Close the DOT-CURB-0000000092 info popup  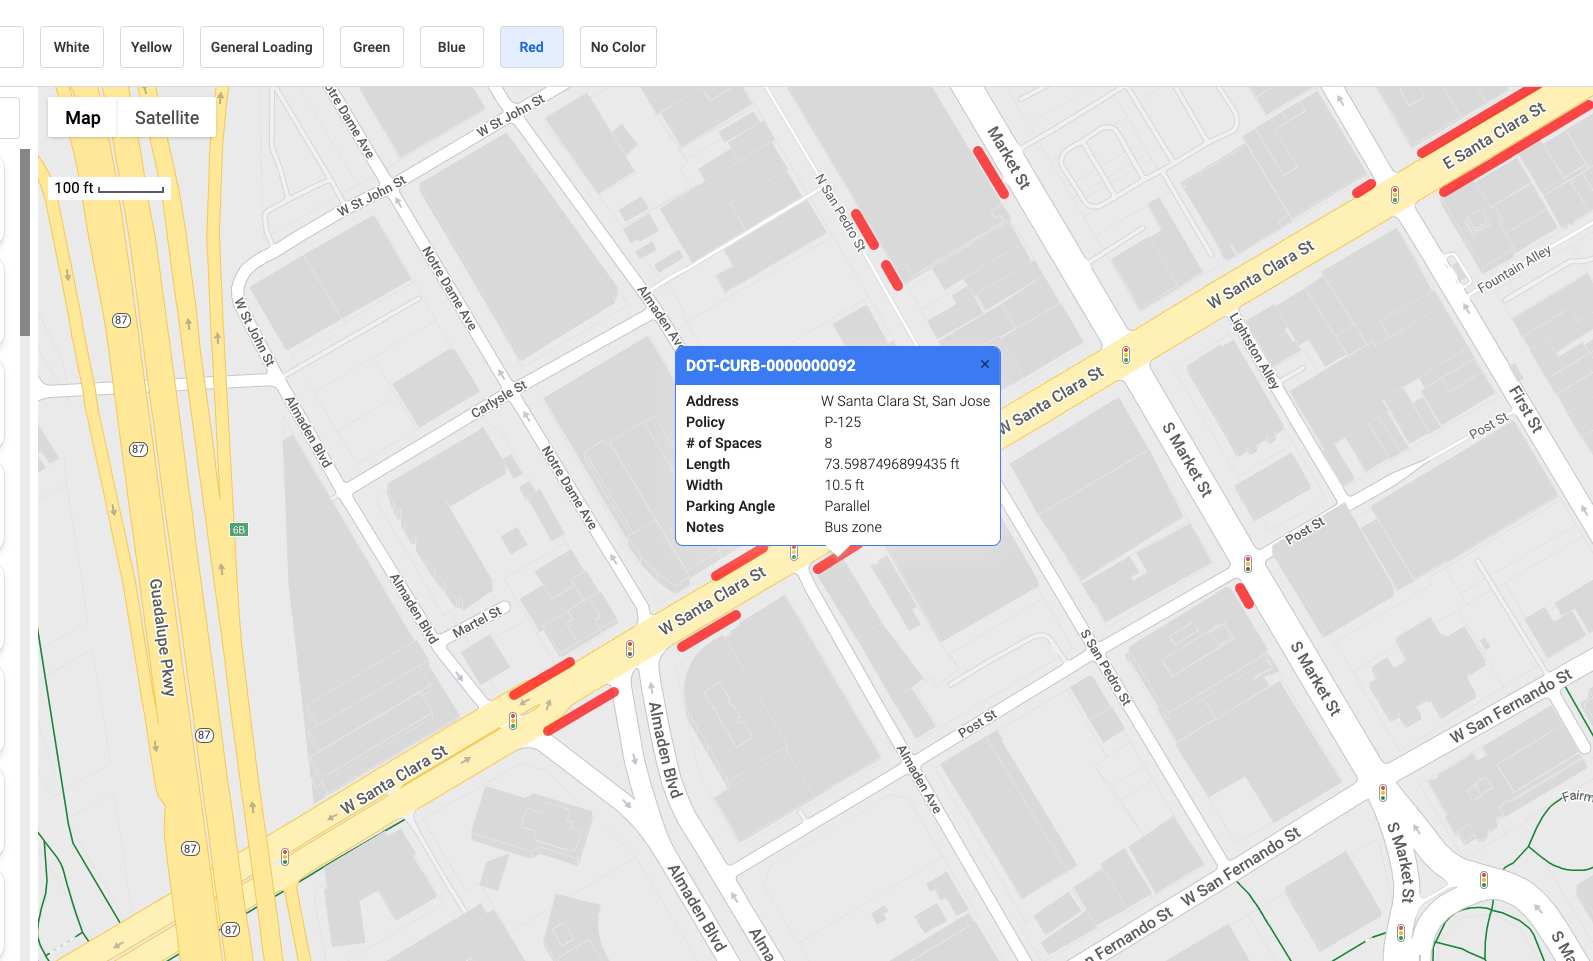click(x=985, y=364)
